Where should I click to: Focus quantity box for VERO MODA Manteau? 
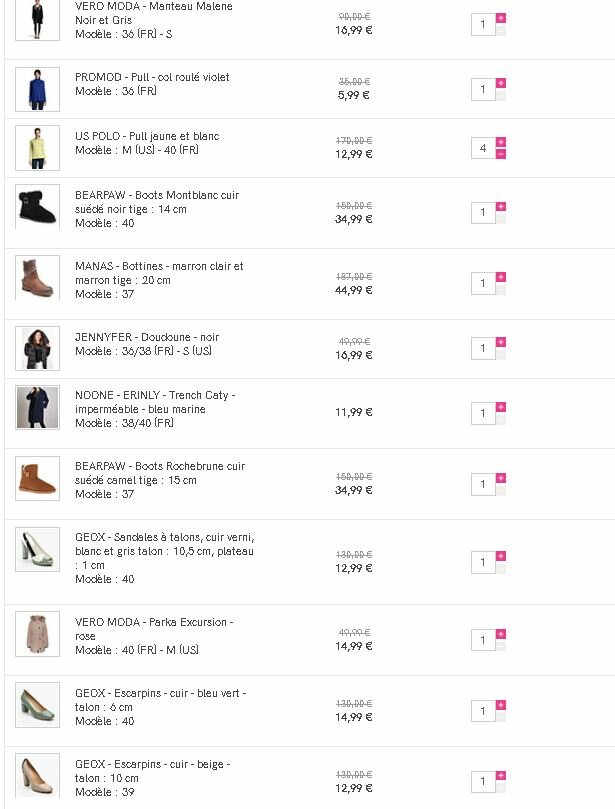[483, 24]
